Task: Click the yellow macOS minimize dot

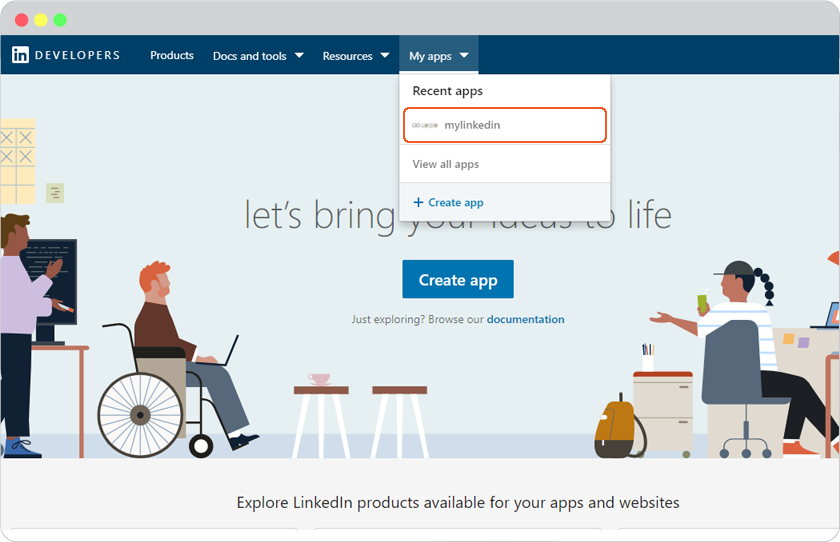Action: (41, 20)
